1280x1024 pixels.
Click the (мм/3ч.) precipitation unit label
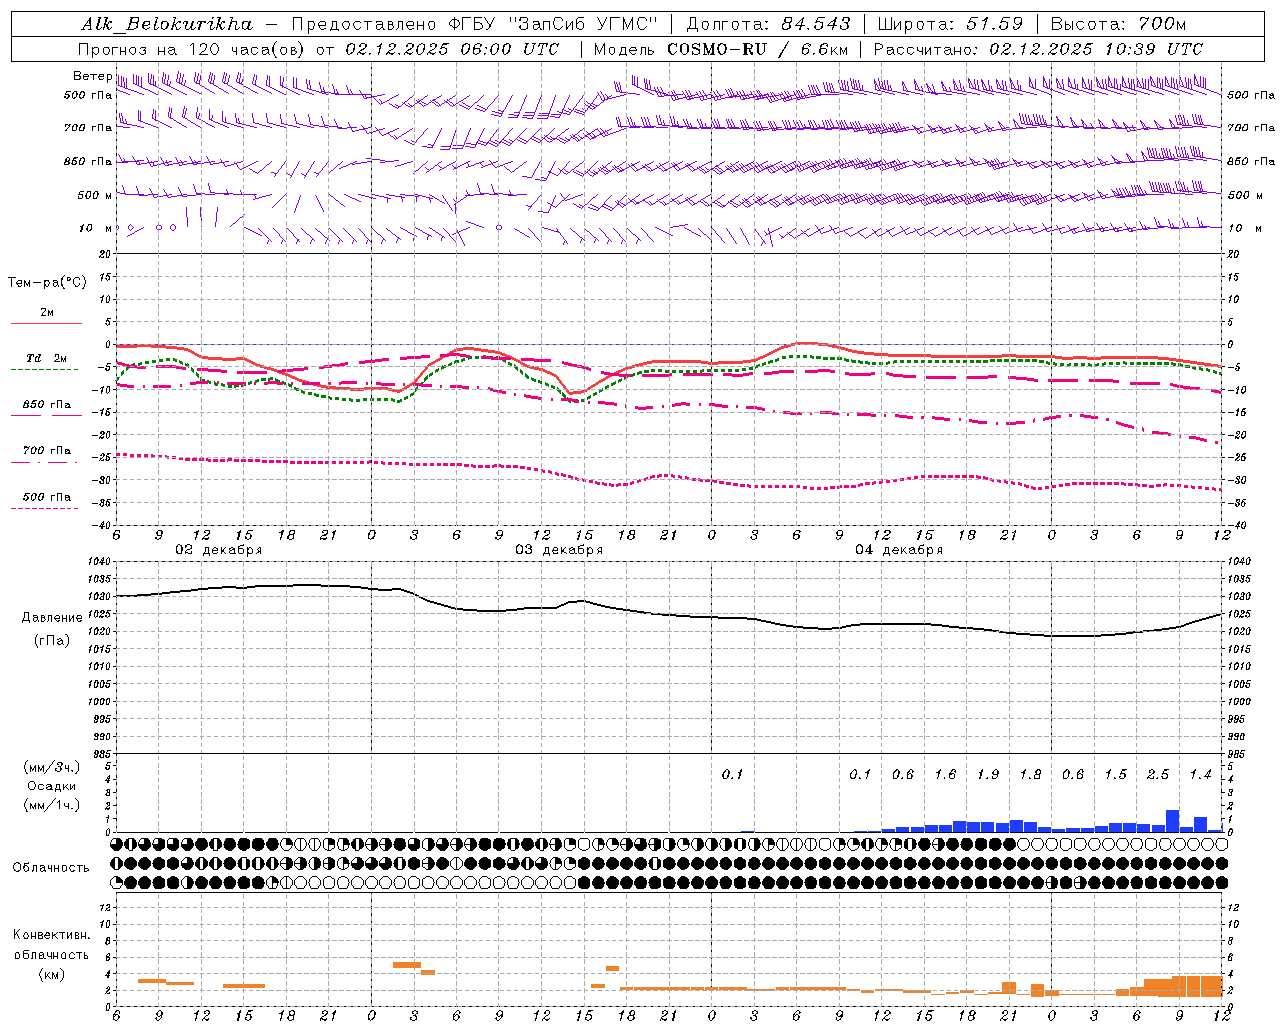coord(52,767)
